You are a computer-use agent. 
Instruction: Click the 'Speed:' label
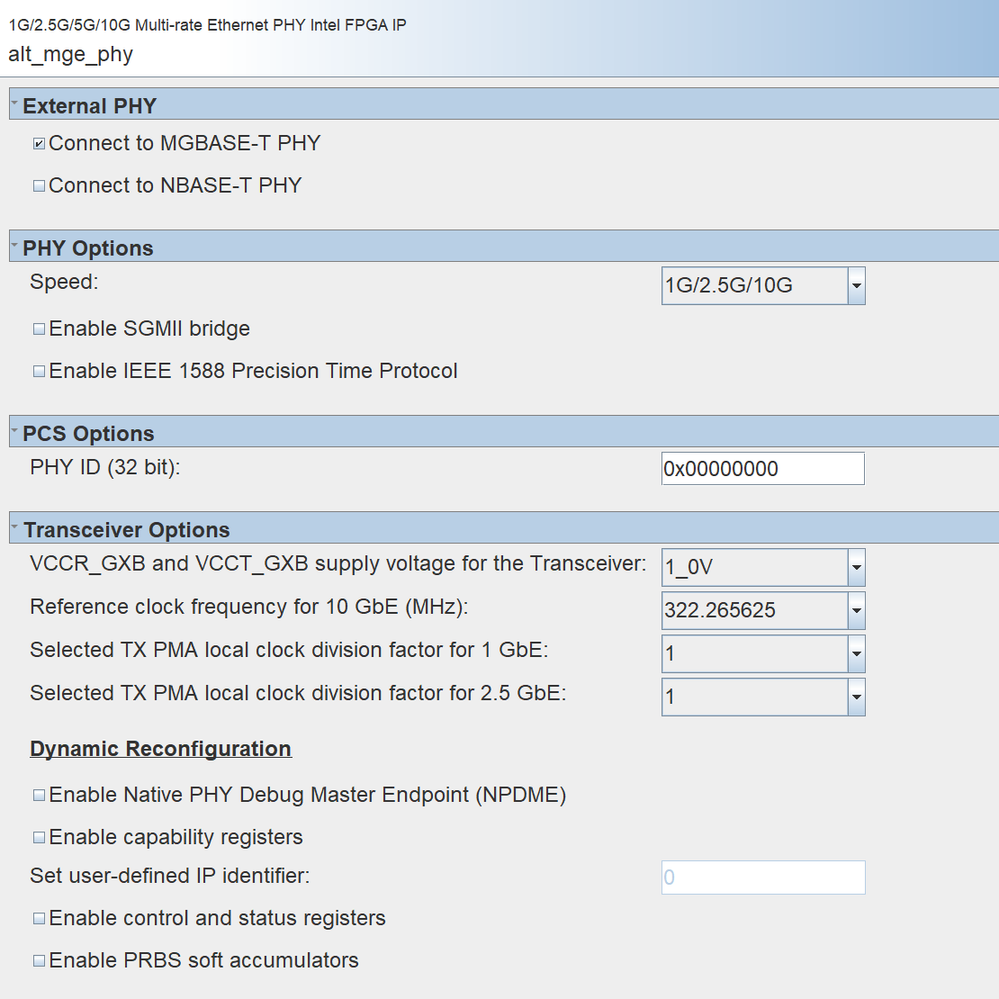[64, 282]
